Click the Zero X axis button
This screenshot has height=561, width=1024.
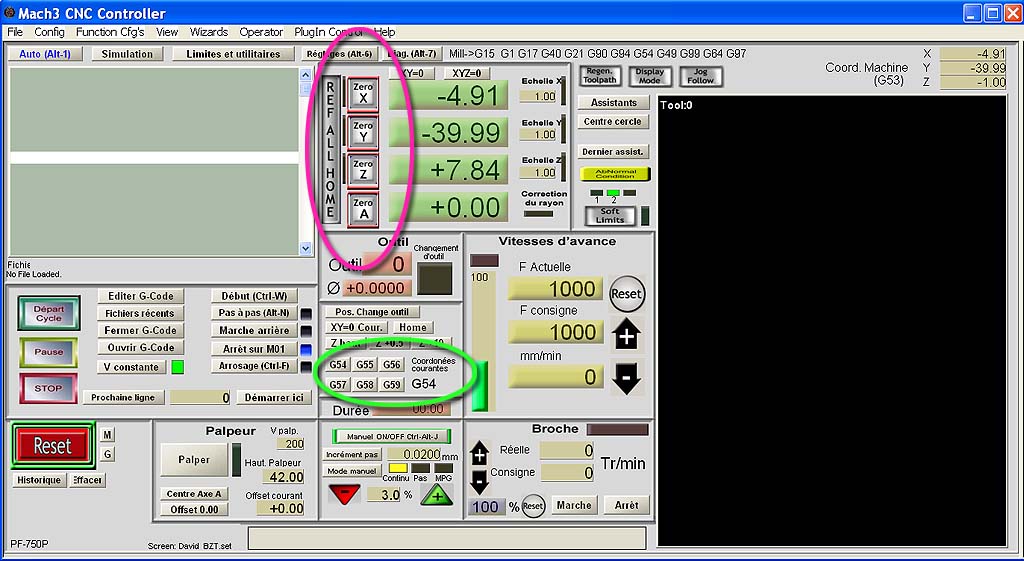363,93
